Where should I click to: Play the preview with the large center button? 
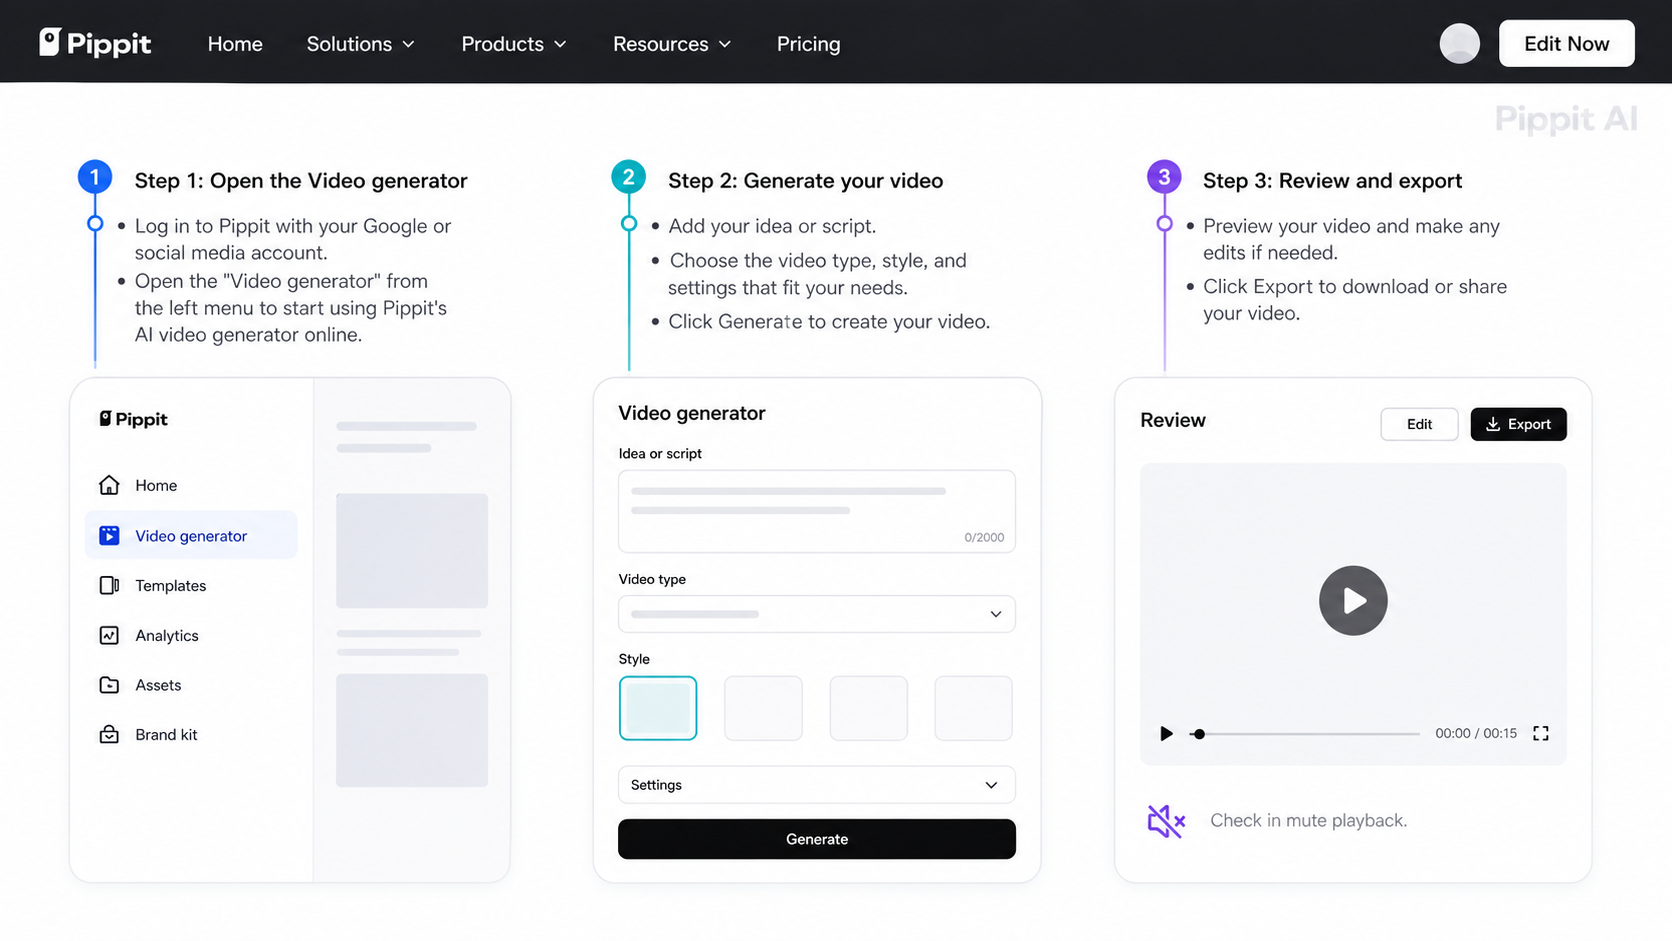pos(1353,601)
